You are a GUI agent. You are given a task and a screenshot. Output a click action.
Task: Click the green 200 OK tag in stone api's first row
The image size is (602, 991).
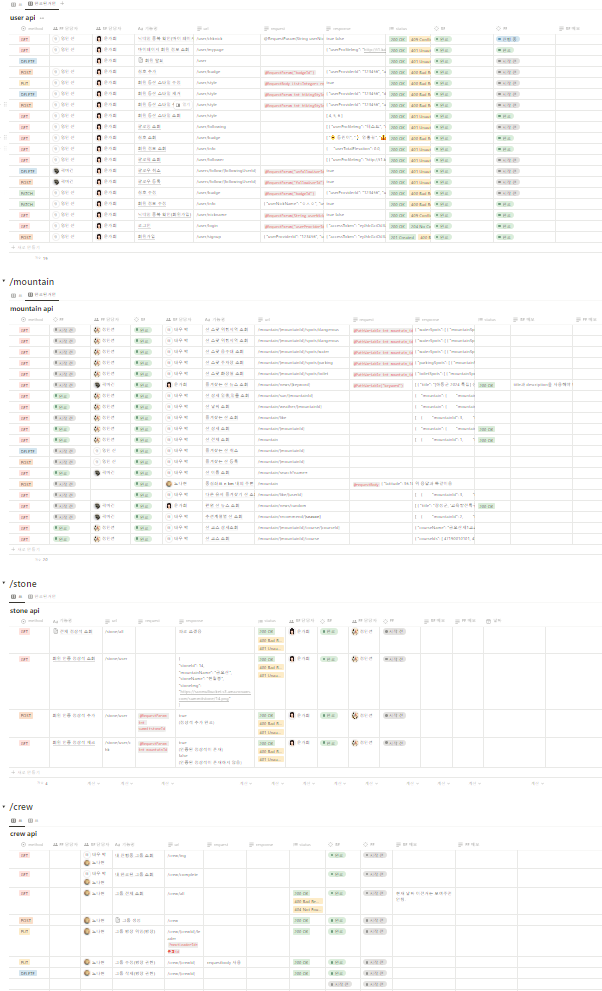(267, 632)
